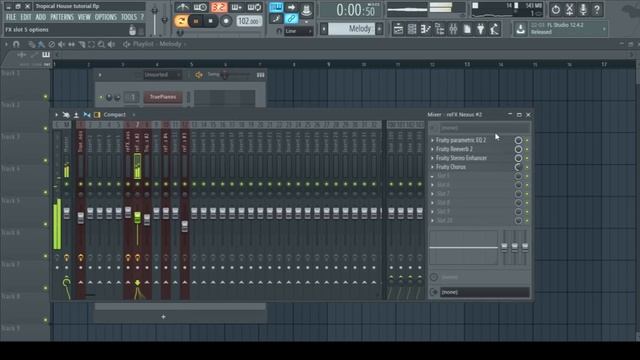The height and width of the screenshot is (360, 640).
Task: Click the 0:00:50 time display
Action: (356, 10)
